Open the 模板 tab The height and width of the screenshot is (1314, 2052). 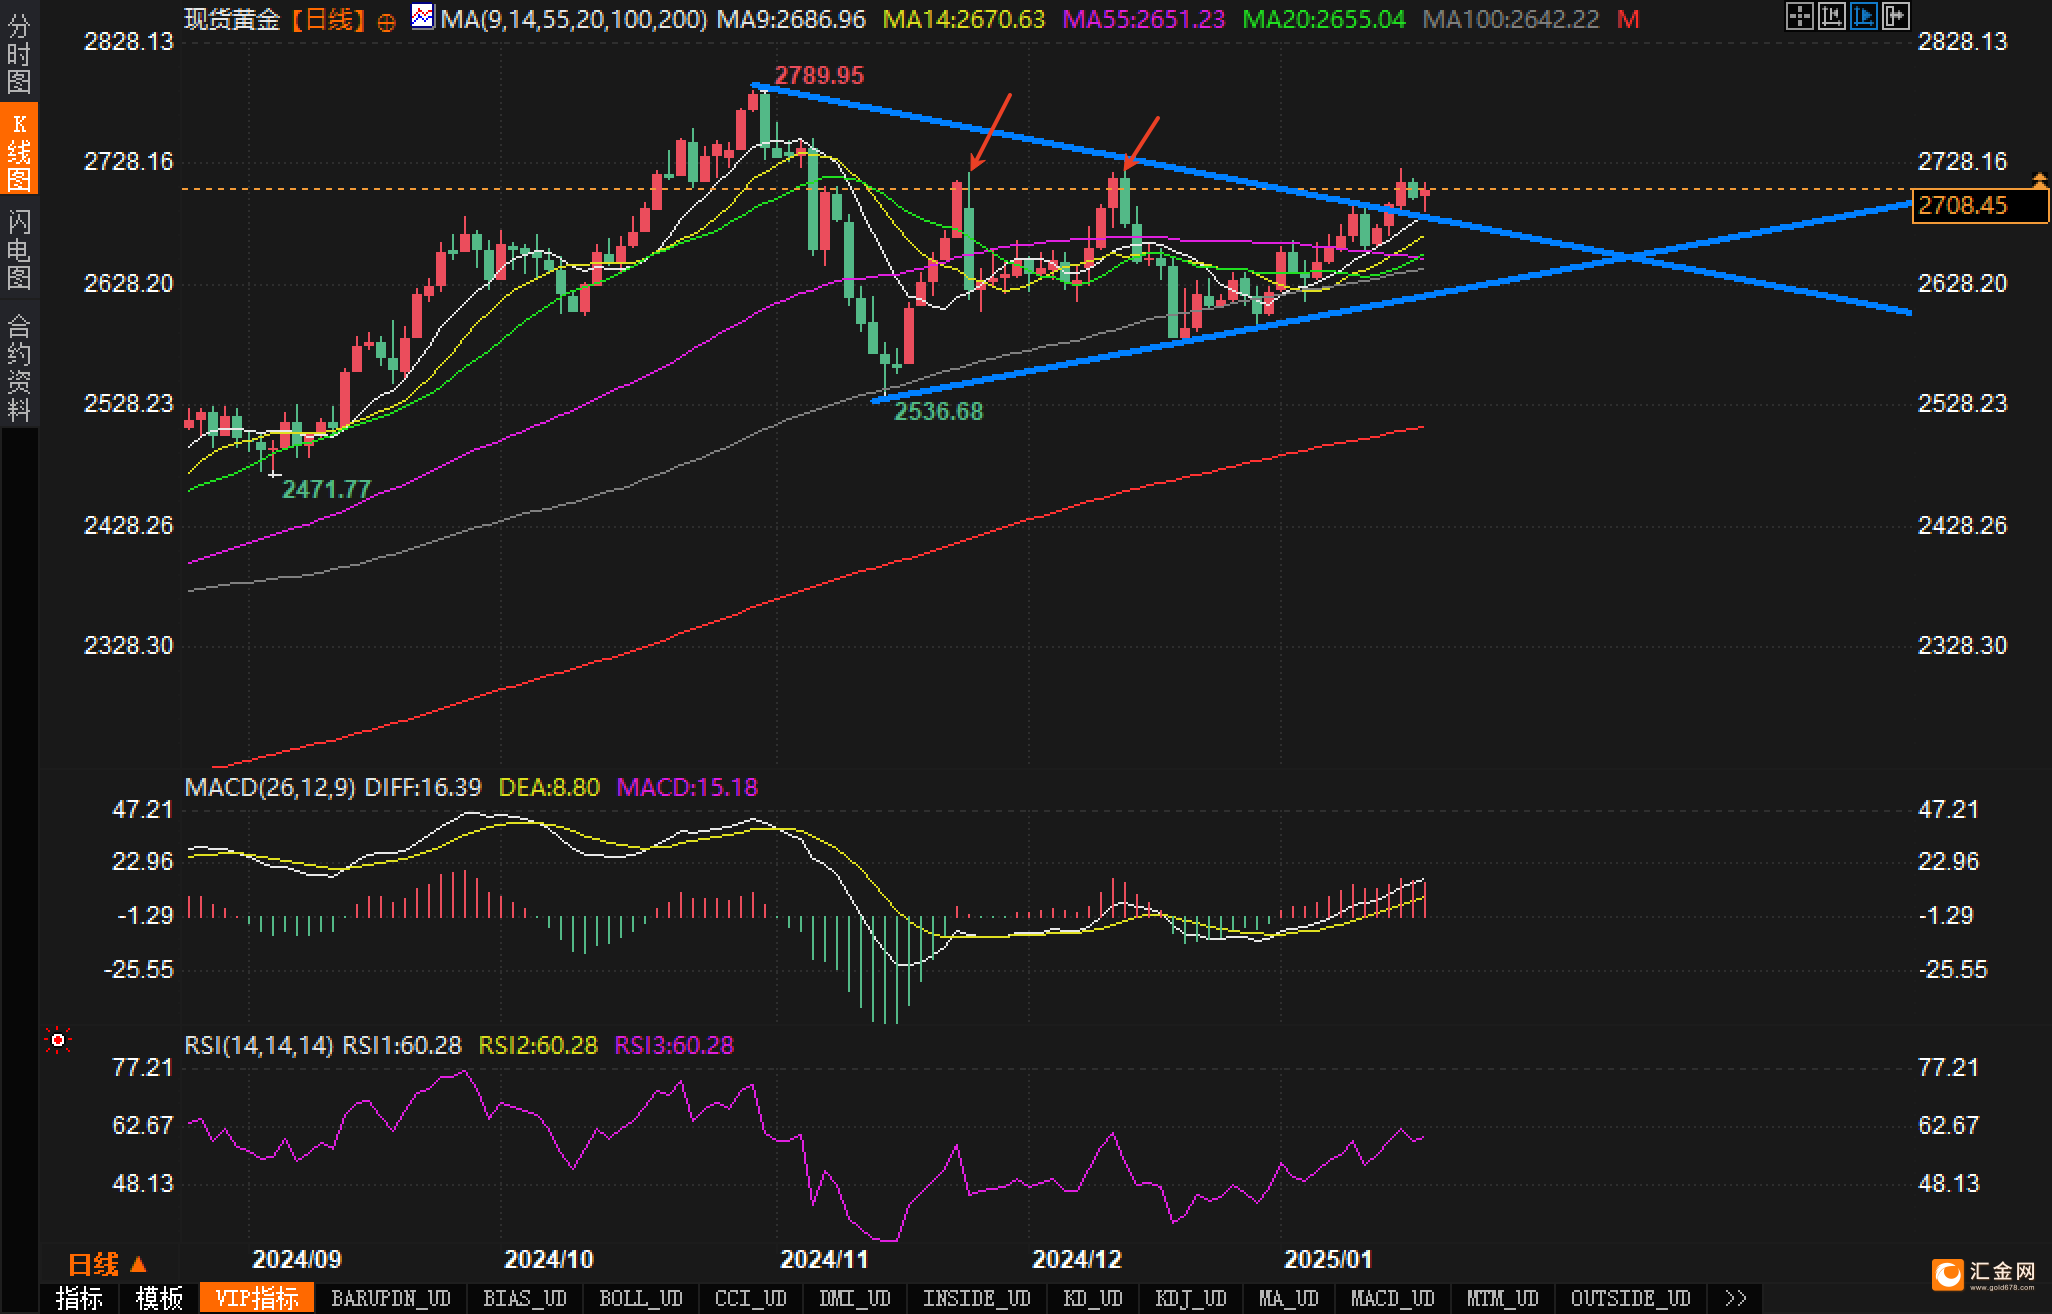pos(159,1298)
